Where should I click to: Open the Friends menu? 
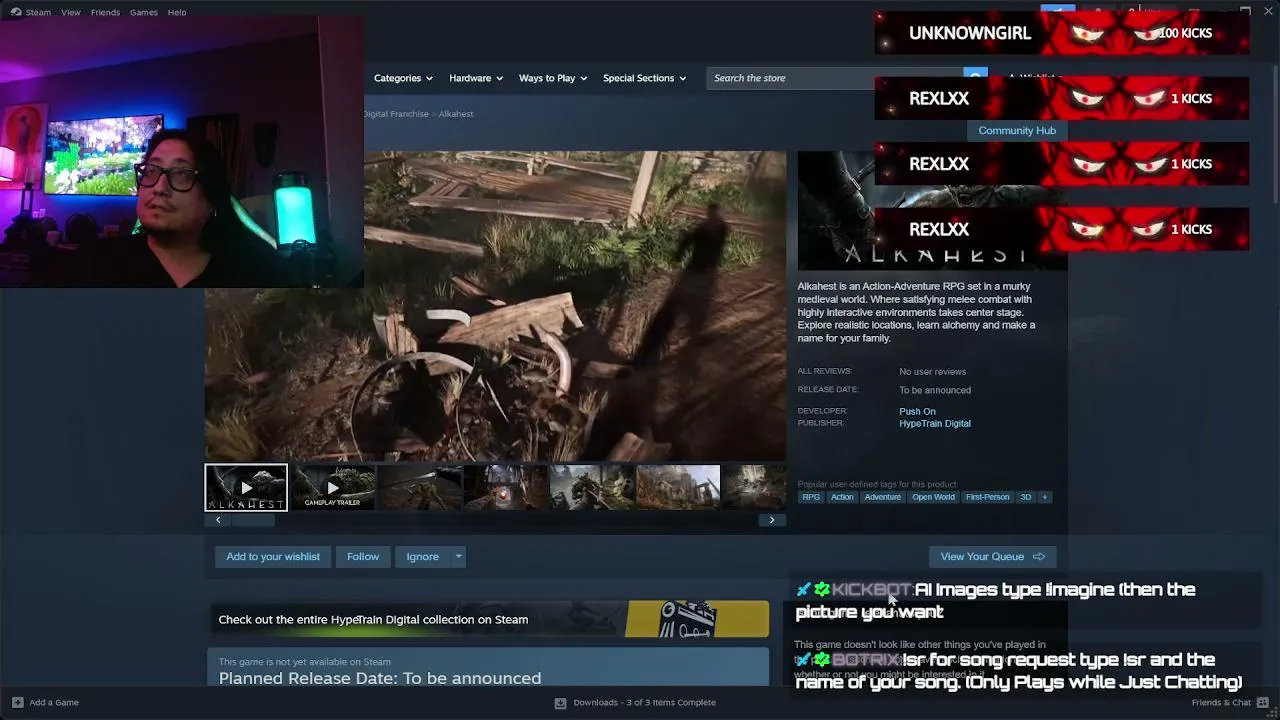coord(105,12)
